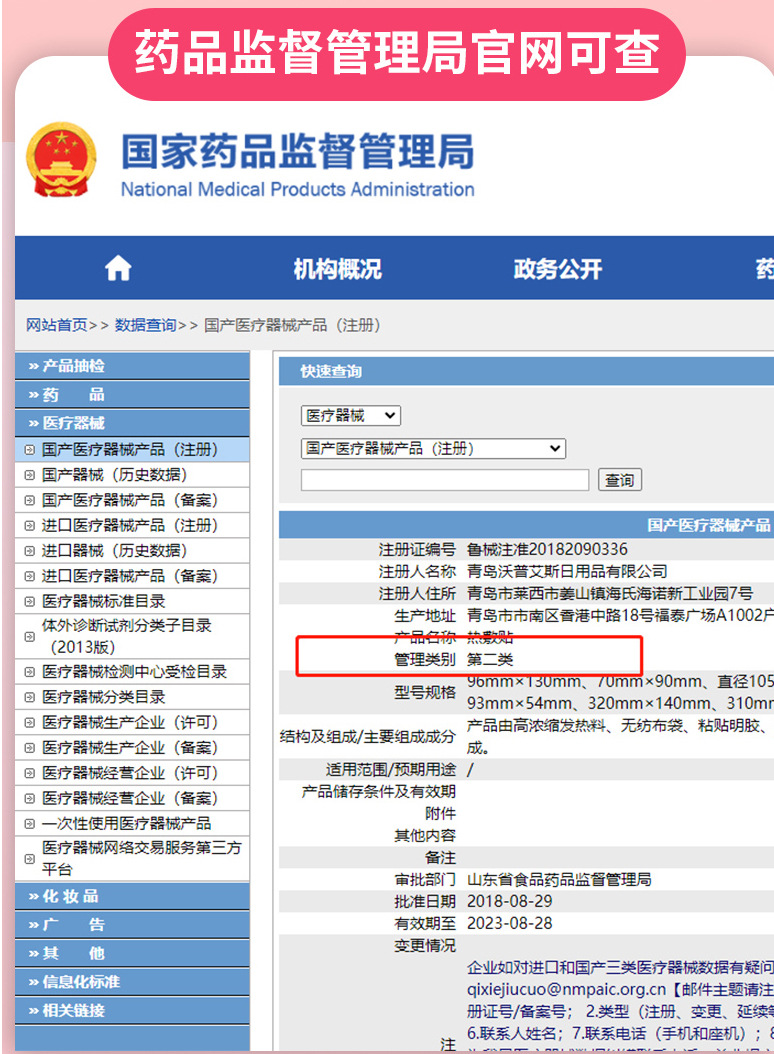Screen dimensions: 774x1054
Task: Select 进口医疗器械产品（注册） in sidebar
Action: [x=130, y=526]
